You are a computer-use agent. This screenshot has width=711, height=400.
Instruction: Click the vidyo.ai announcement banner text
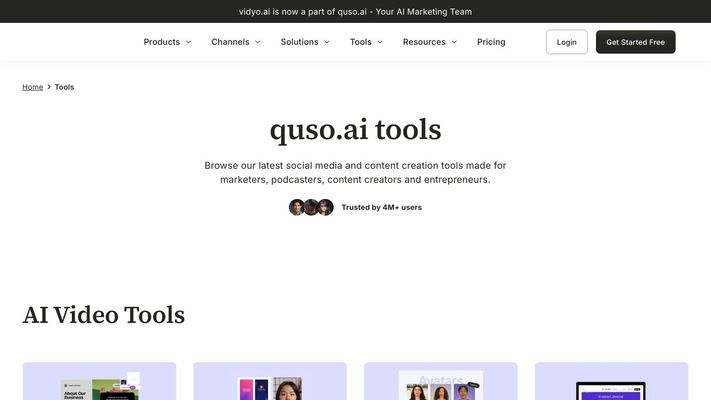pyautogui.click(x=356, y=12)
